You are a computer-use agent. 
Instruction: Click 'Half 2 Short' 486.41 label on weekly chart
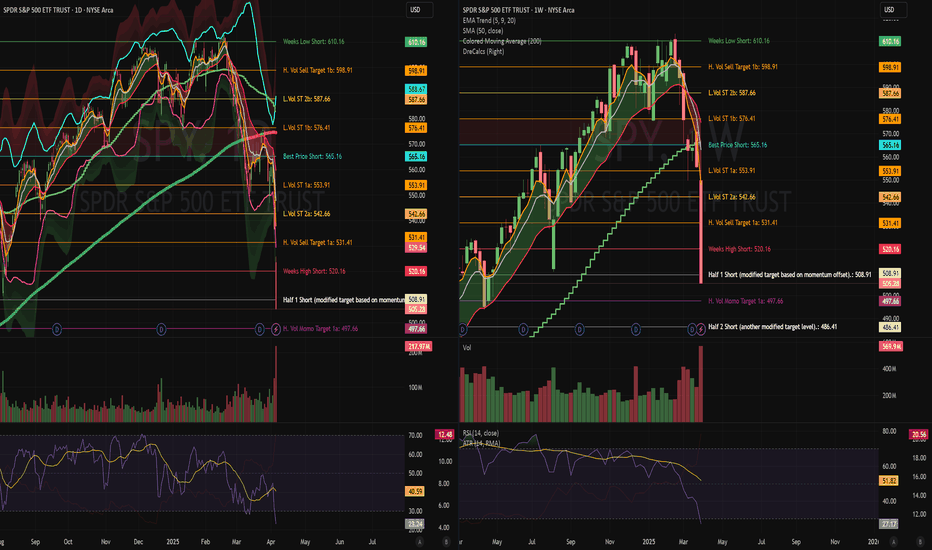773,326
